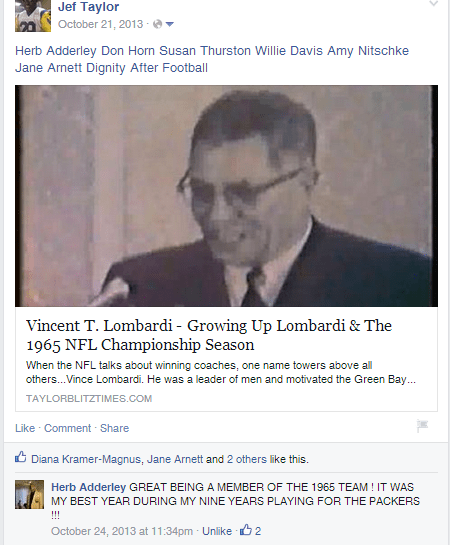450x545 pixels.
Task: Expand post options chevron at top right
Action: [x=433, y=4]
